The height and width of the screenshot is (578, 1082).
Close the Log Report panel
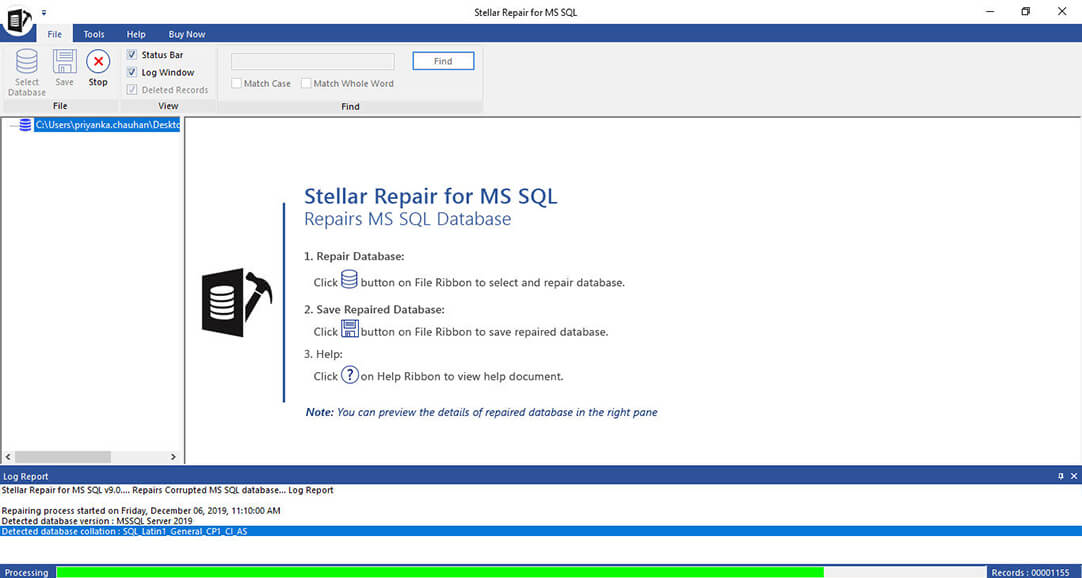click(1072, 477)
